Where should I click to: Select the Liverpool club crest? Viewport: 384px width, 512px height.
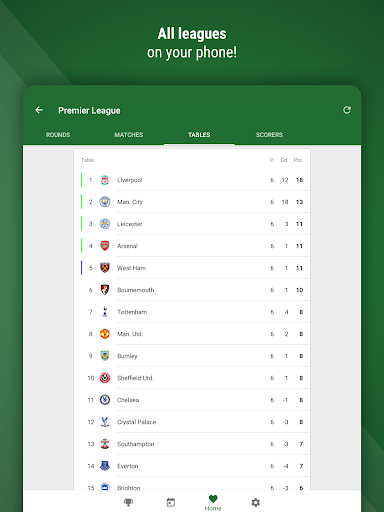(105, 180)
